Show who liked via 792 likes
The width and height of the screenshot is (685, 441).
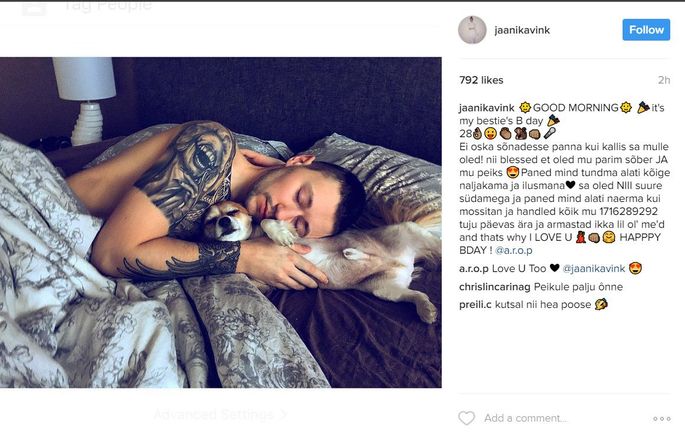tap(481, 80)
